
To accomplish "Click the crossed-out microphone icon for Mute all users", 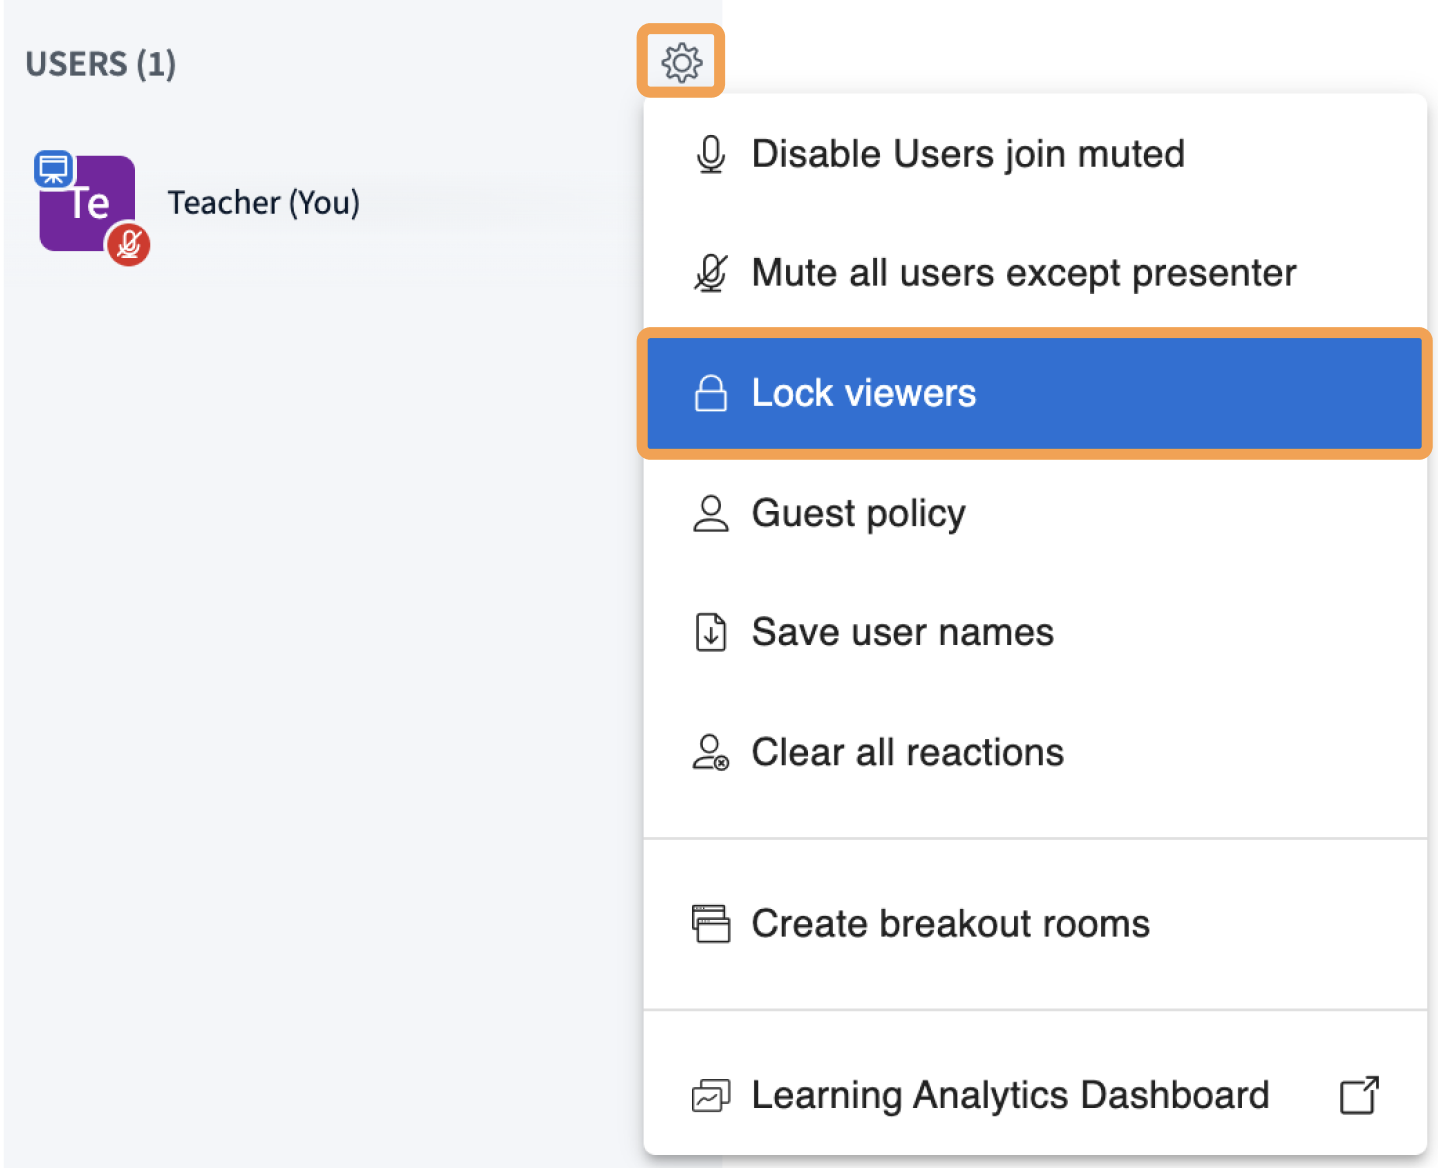I will click(x=711, y=273).
